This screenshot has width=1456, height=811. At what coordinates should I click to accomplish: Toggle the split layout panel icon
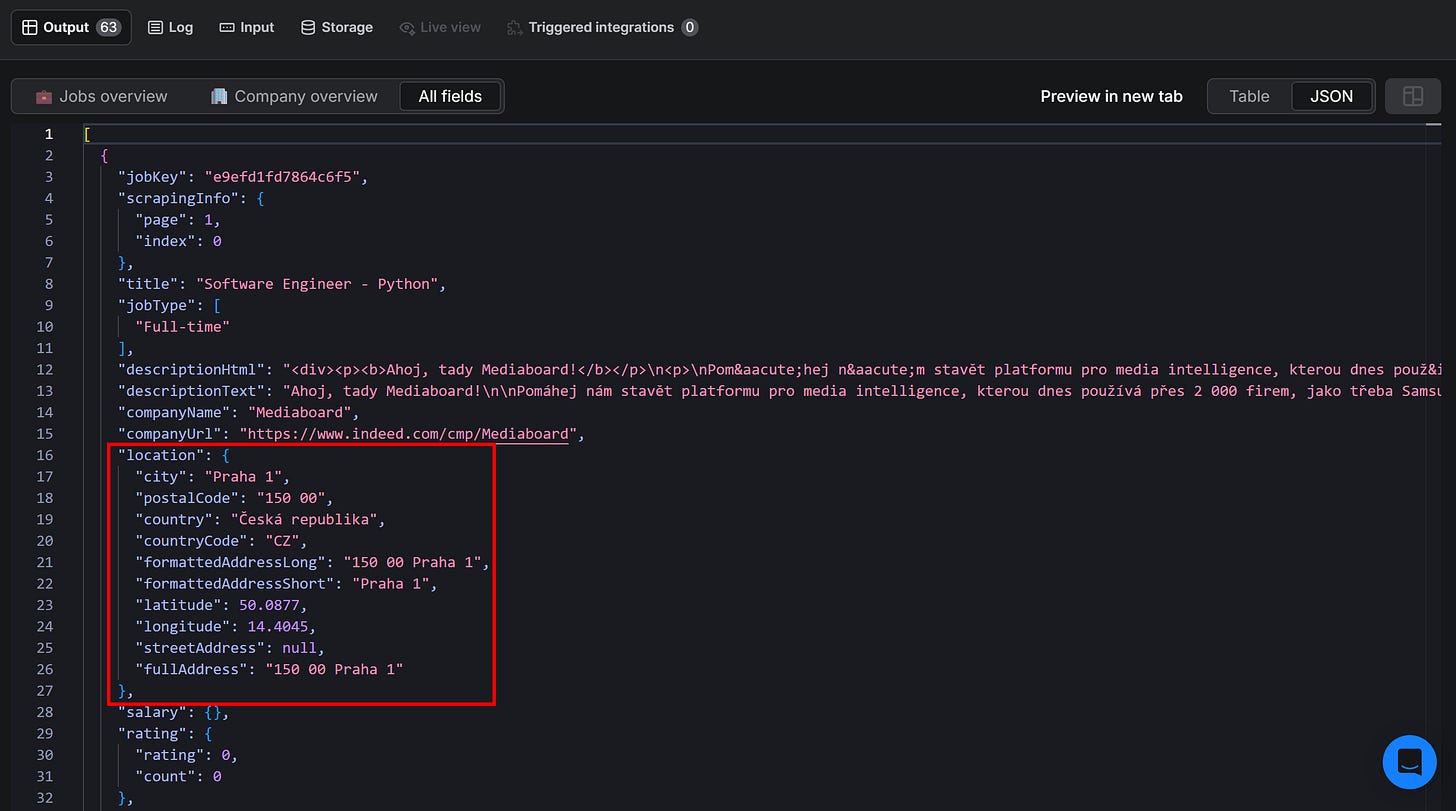coord(1413,96)
